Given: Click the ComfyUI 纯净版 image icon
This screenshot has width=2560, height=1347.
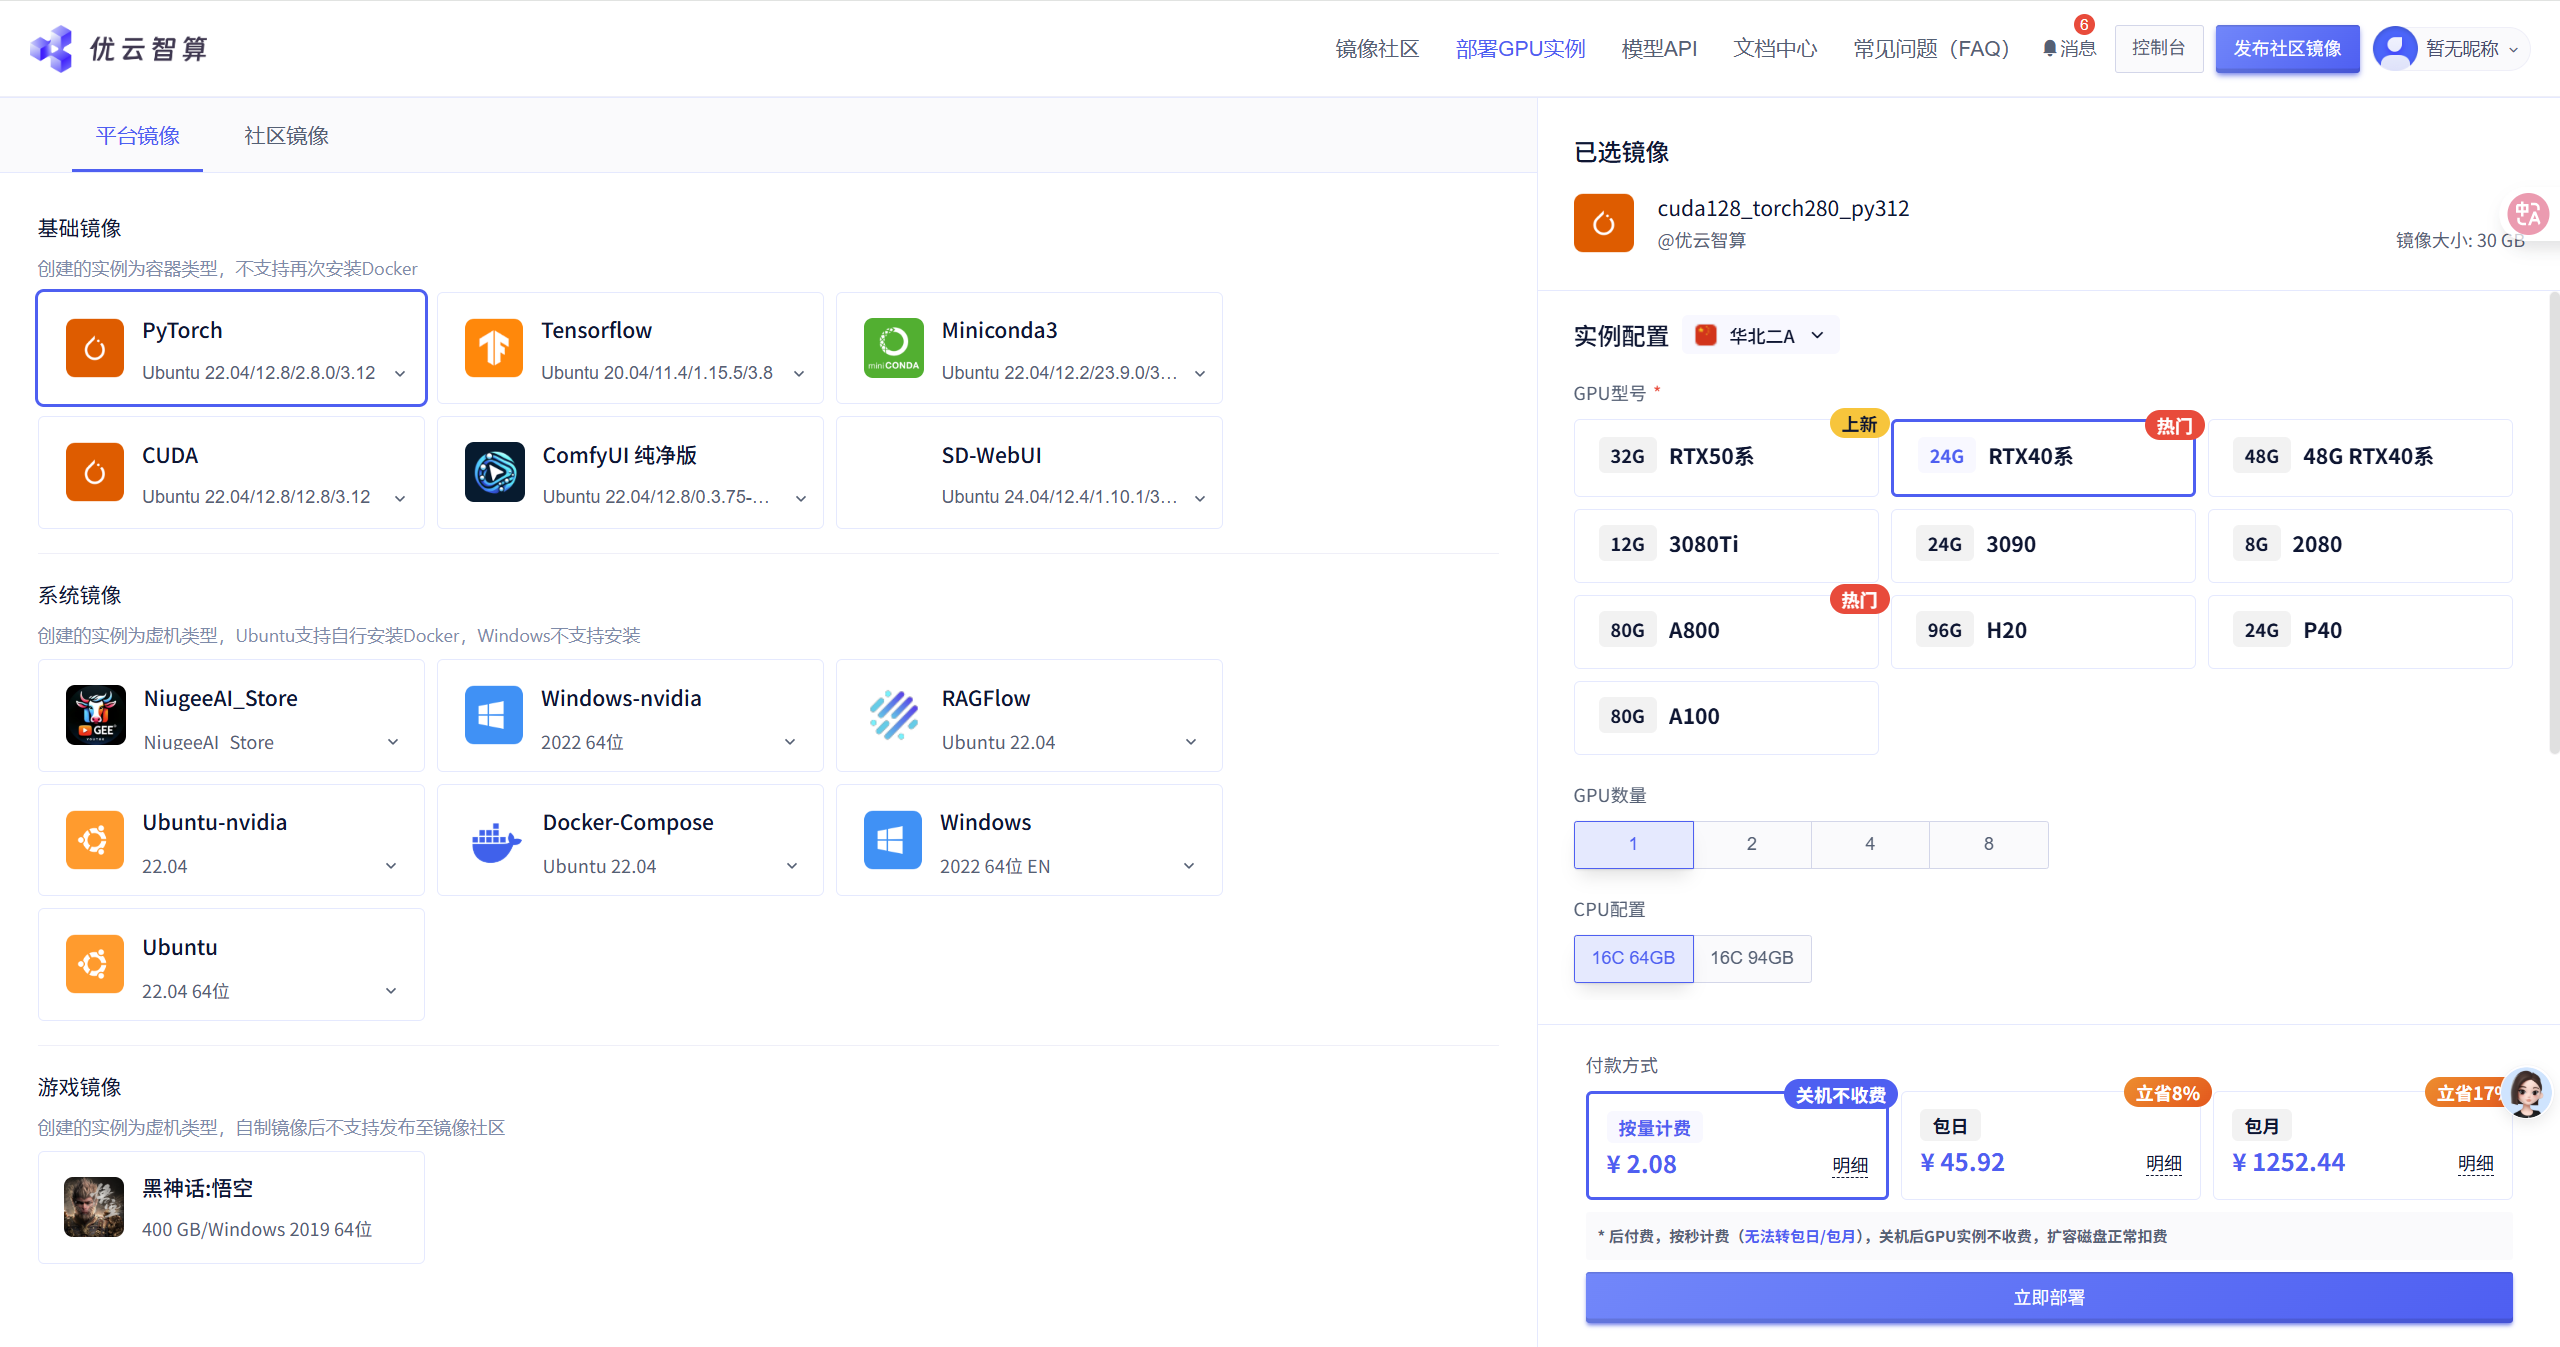Looking at the screenshot, I should click(494, 471).
